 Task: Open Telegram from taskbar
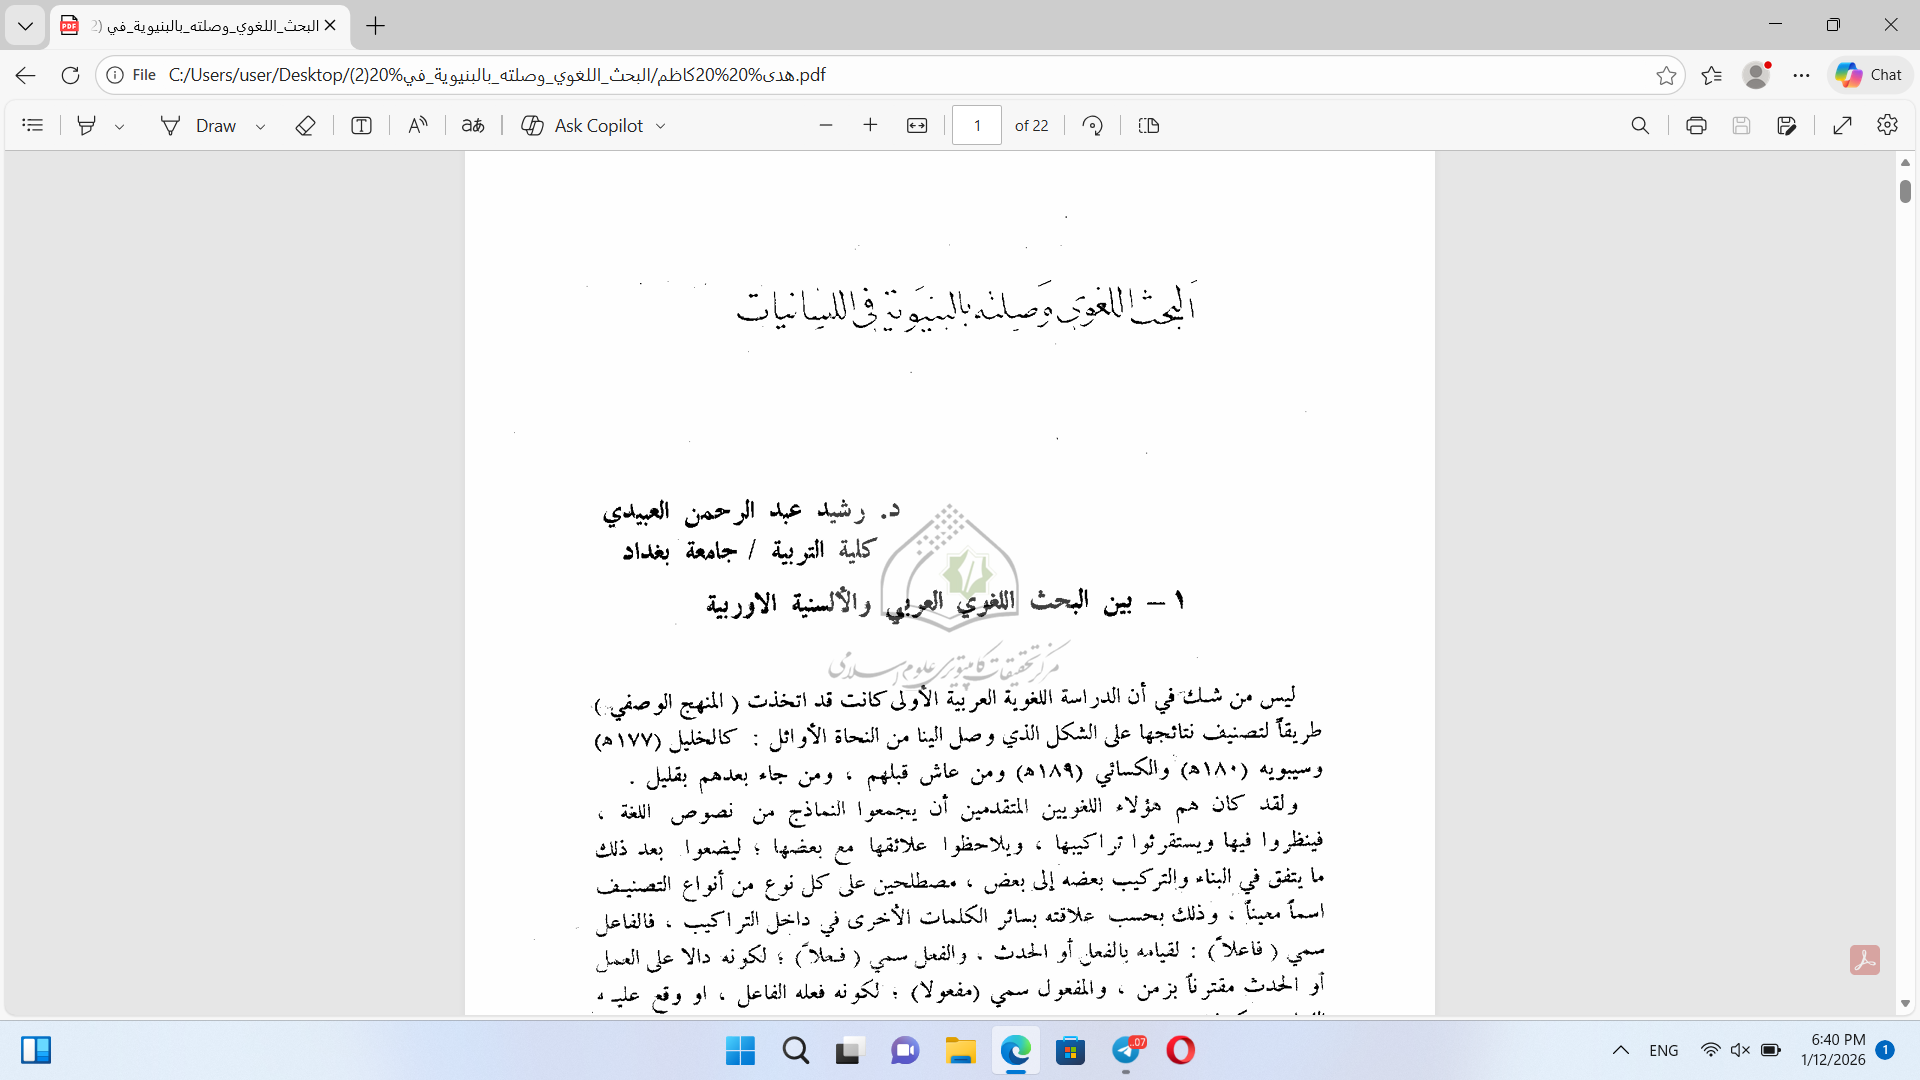[1127, 1050]
